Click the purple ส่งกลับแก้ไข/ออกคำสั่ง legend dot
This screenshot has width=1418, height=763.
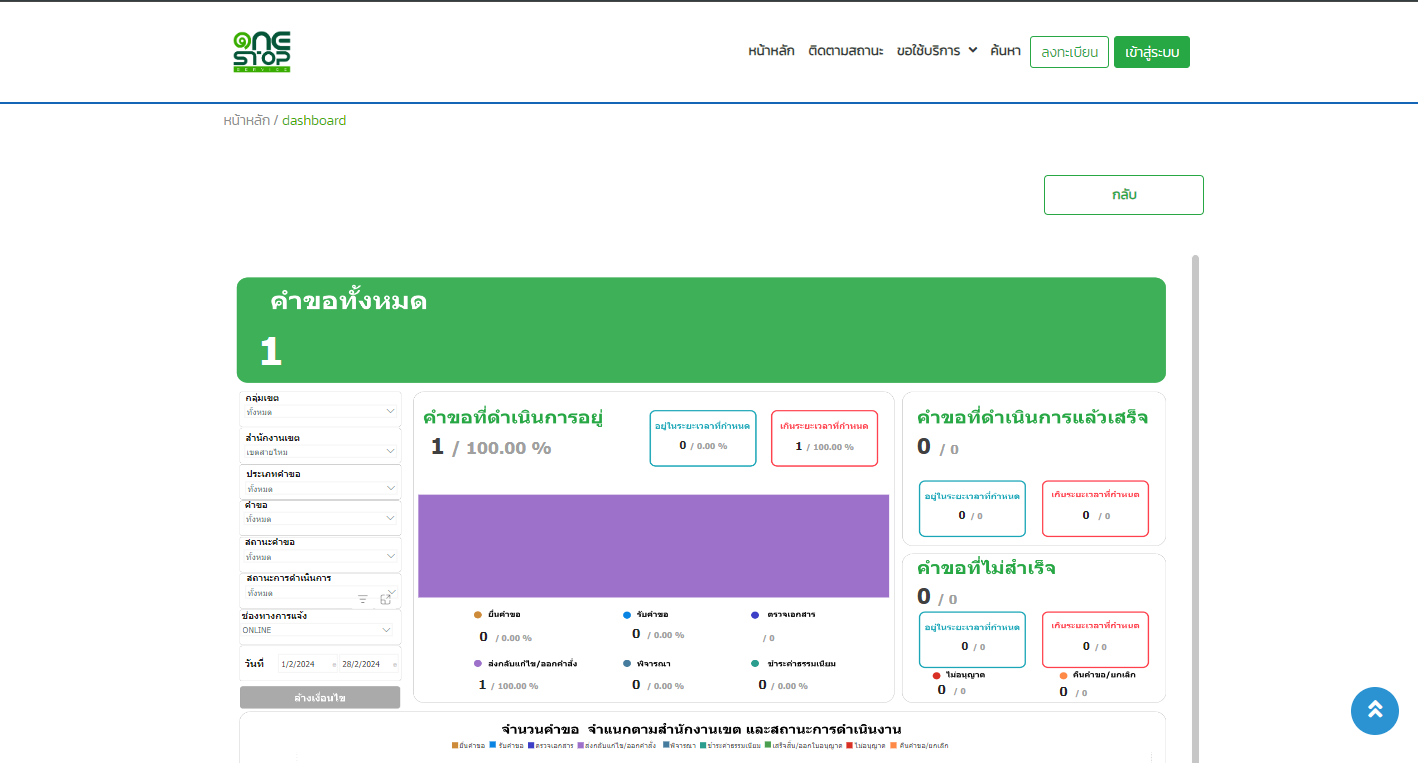pyautogui.click(x=478, y=663)
